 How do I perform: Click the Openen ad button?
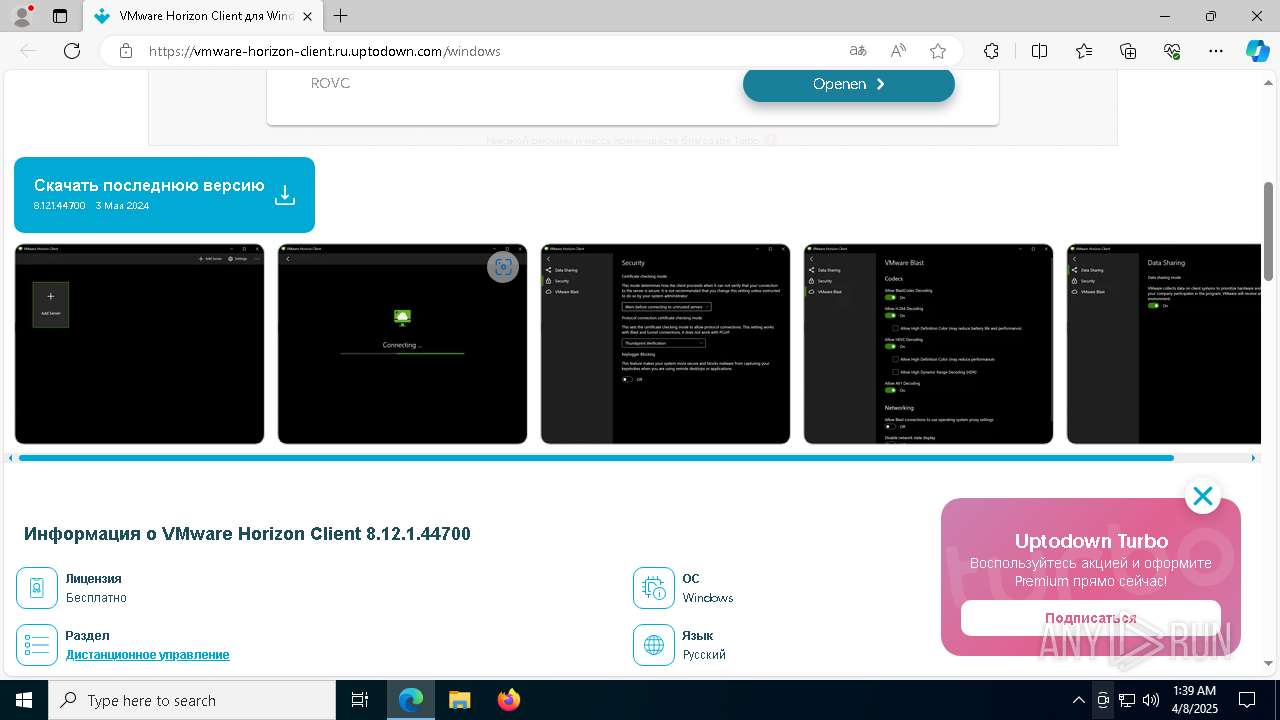(849, 84)
